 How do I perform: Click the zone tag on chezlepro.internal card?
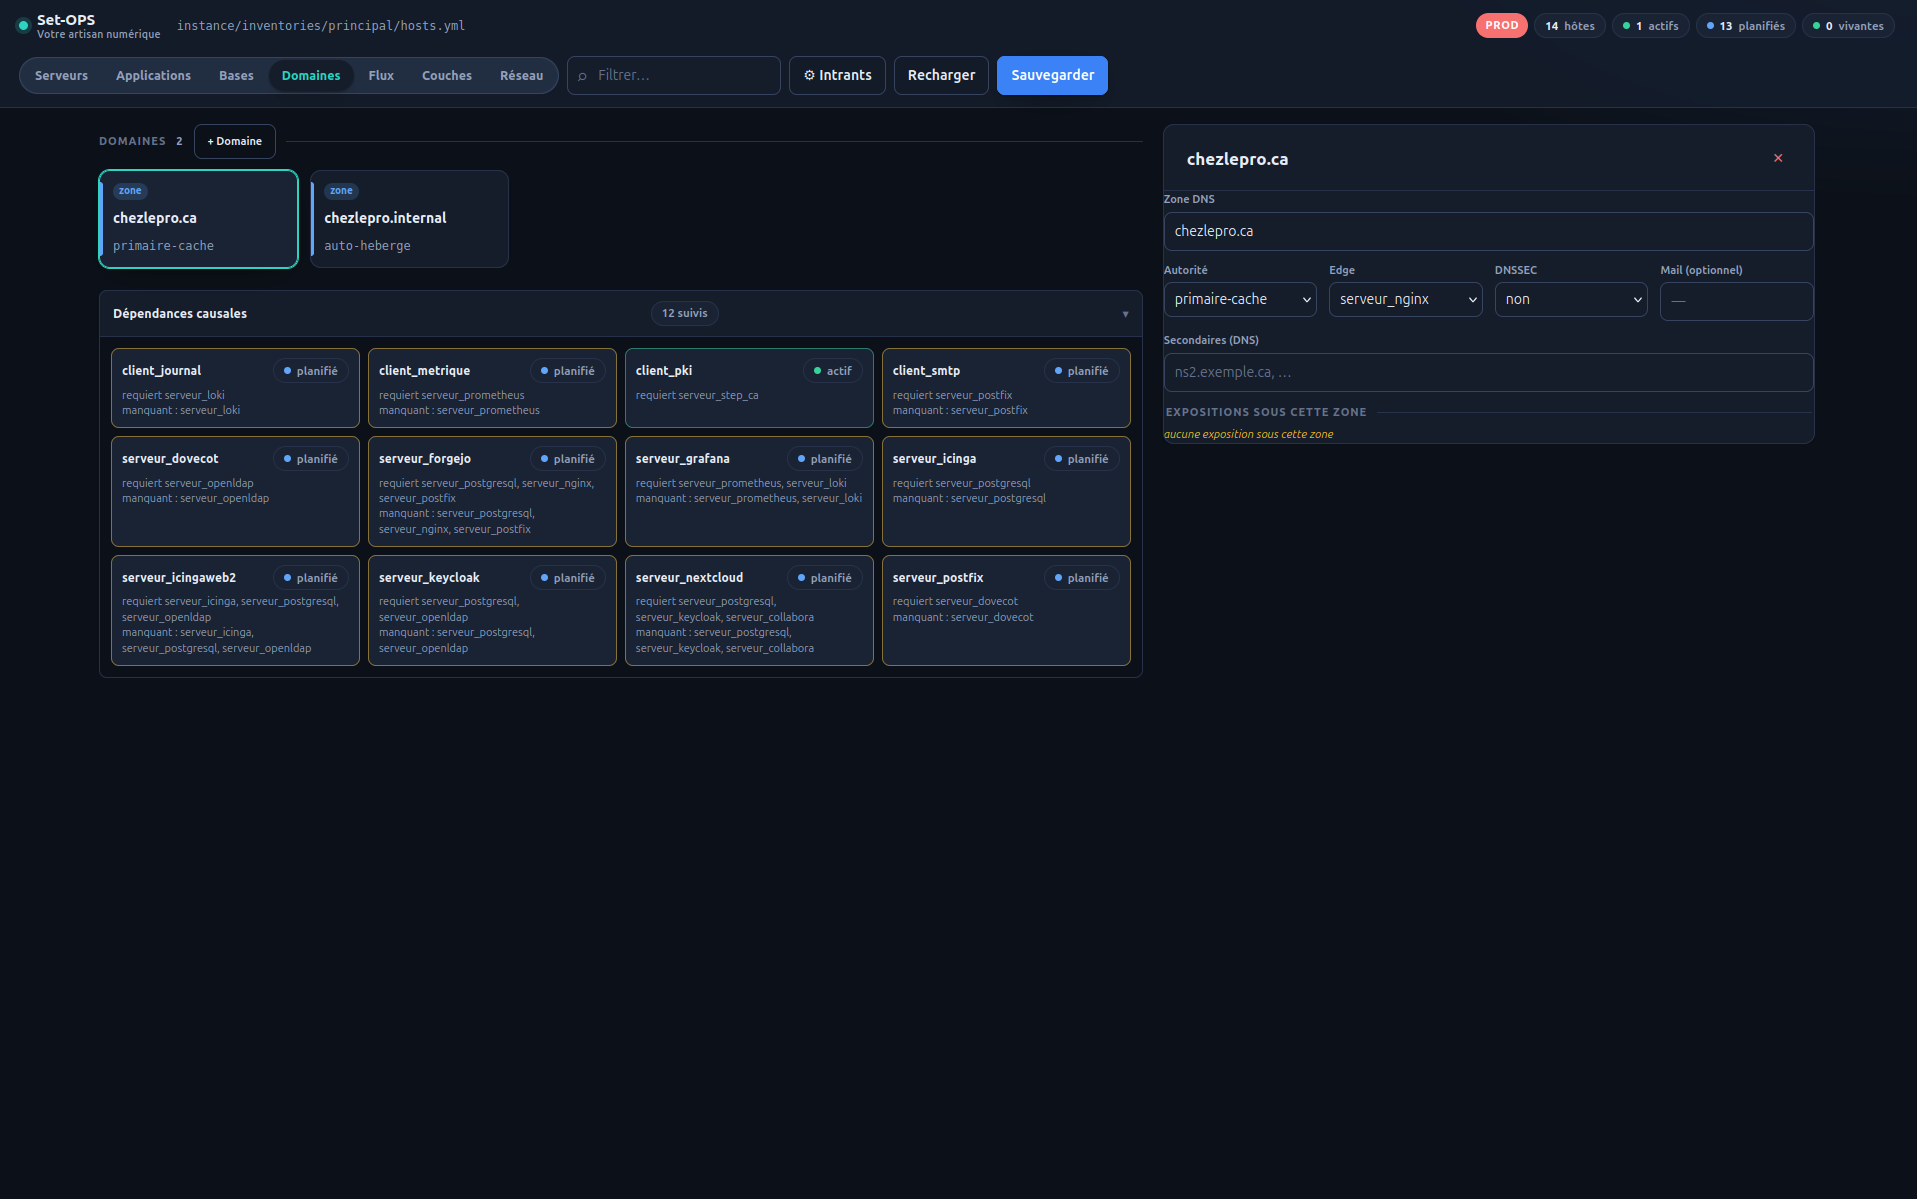coord(341,191)
